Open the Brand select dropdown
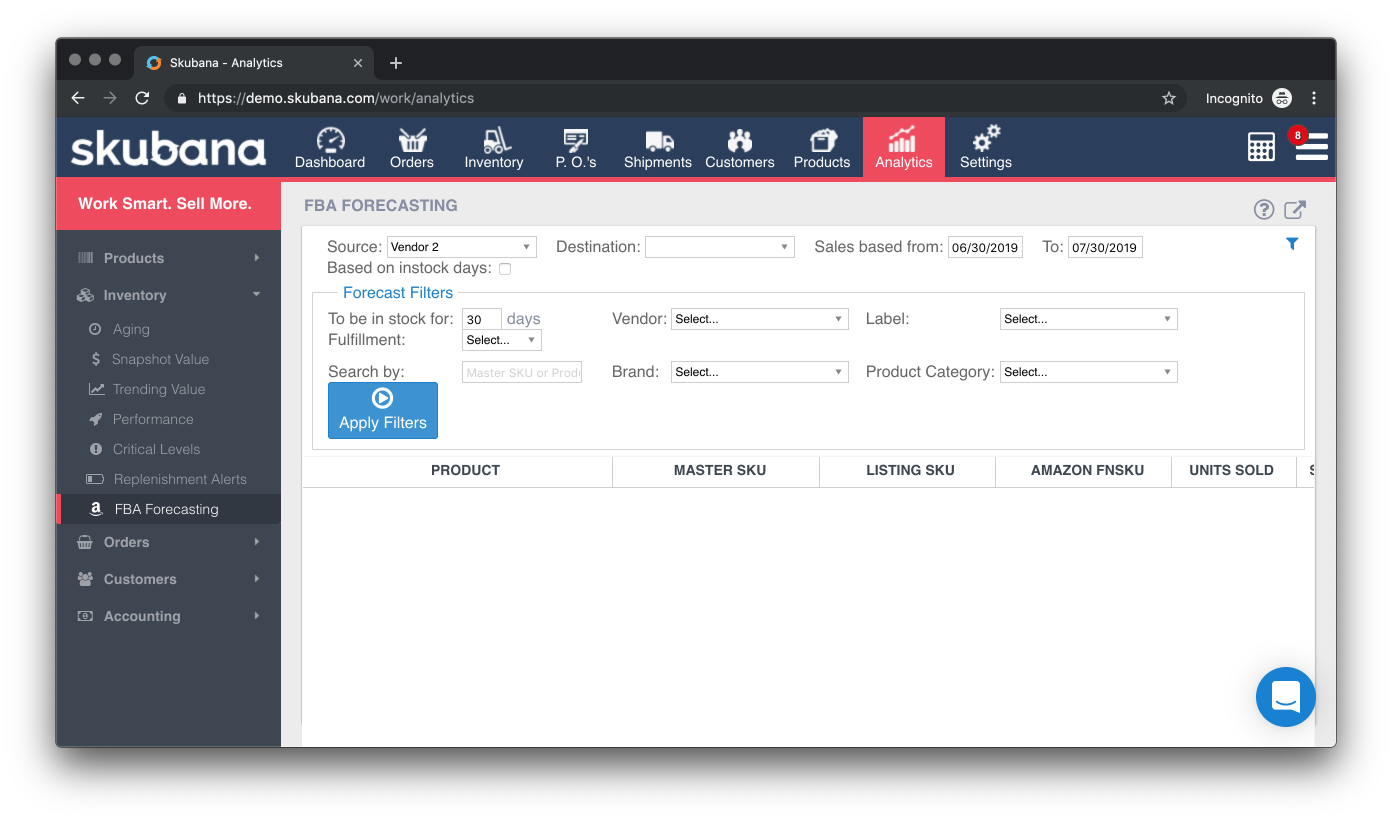Viewport: 1392px width, 821px height. pos(760,372)
